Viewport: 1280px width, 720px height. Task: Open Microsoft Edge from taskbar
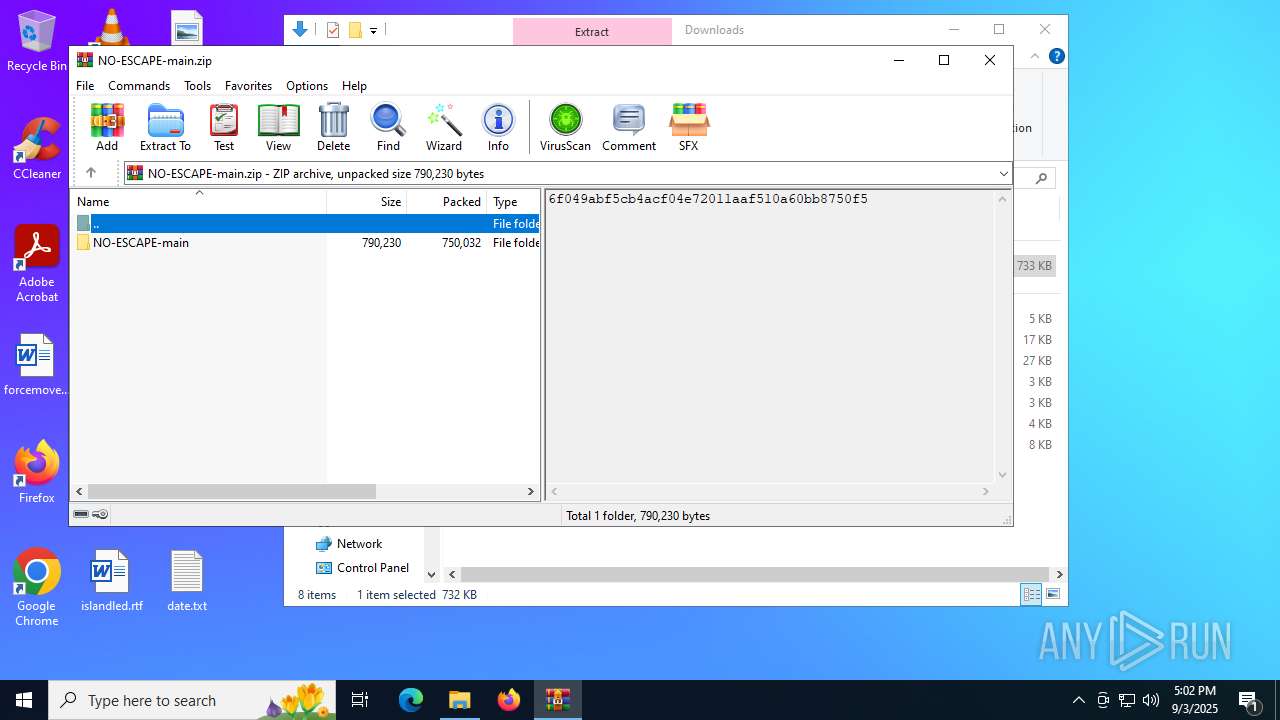tap(411, 700)
